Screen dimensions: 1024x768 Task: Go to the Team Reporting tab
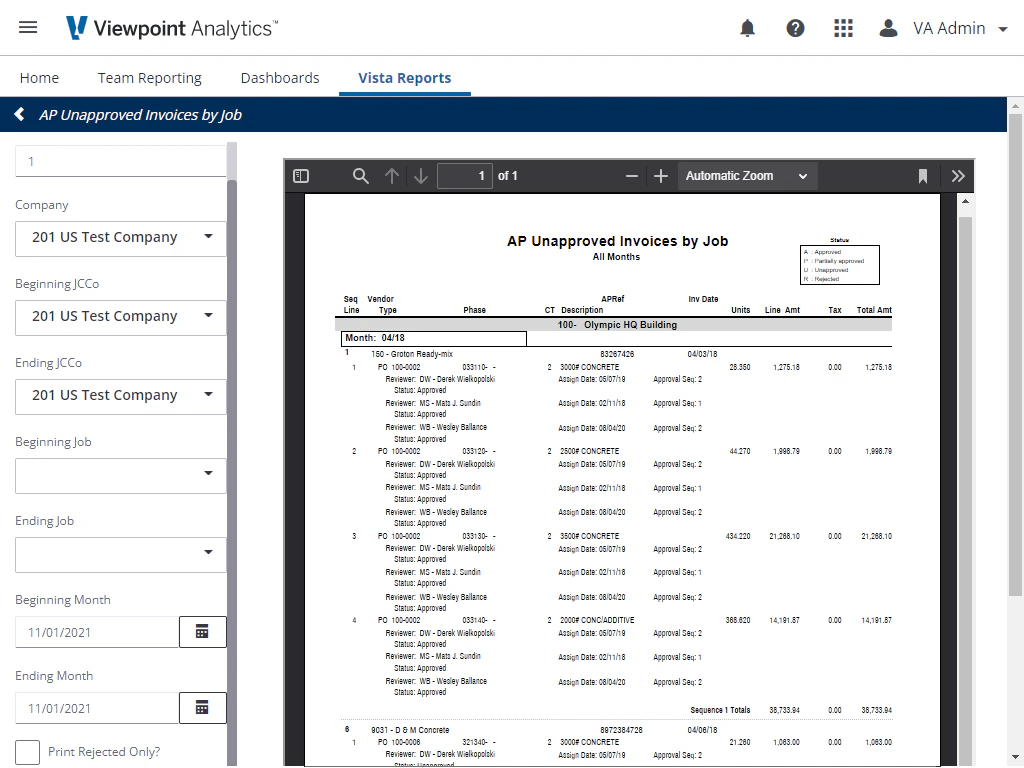pos(150,78)
